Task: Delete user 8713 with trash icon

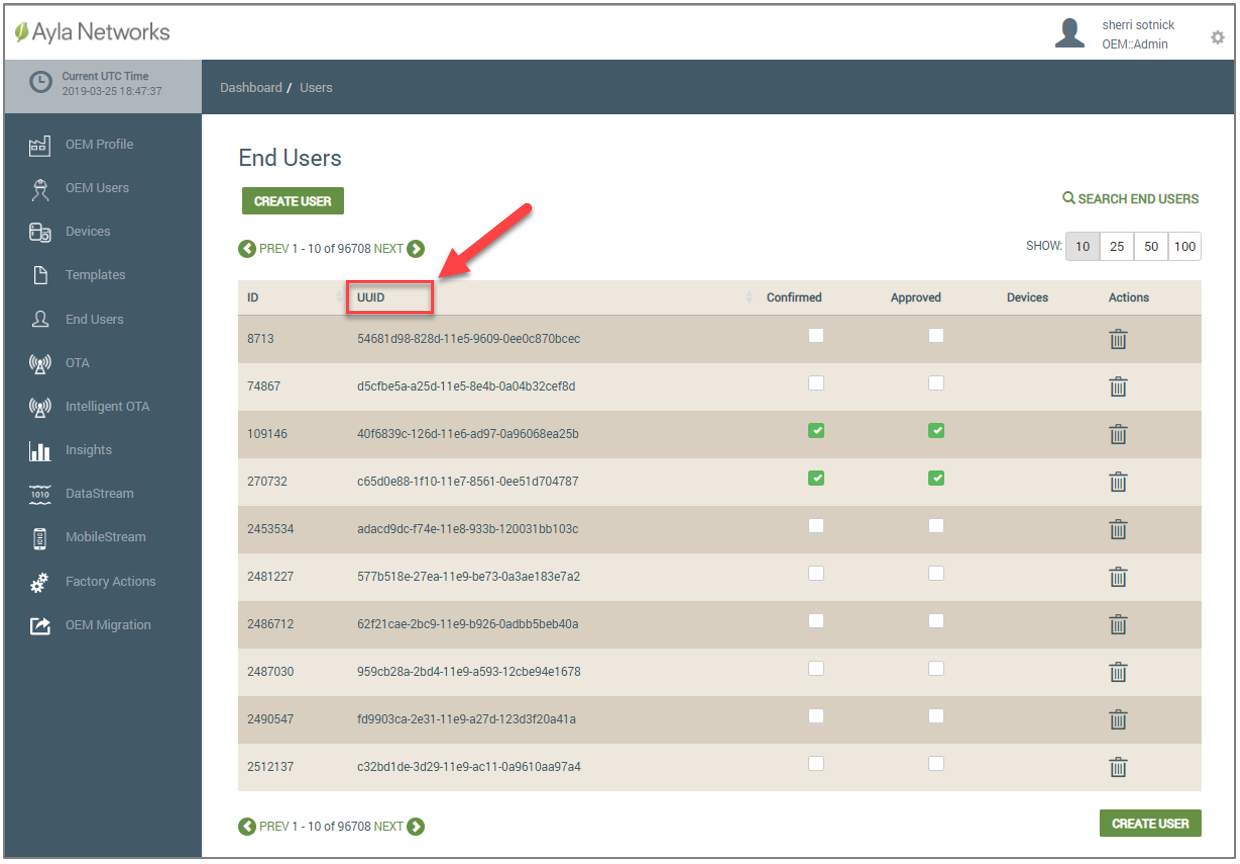Action: (x=1118, y=340)
